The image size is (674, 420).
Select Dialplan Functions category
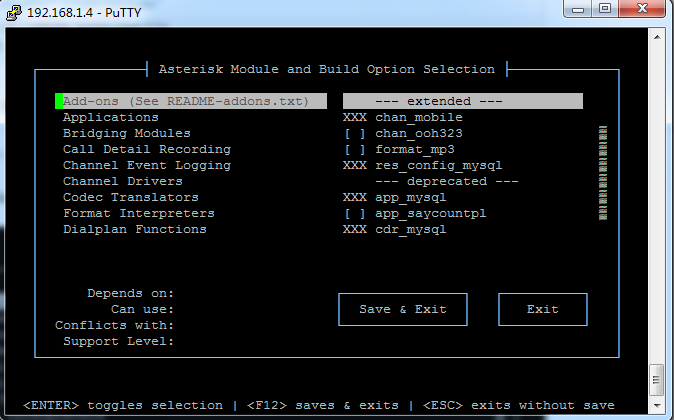click(135, 229)
